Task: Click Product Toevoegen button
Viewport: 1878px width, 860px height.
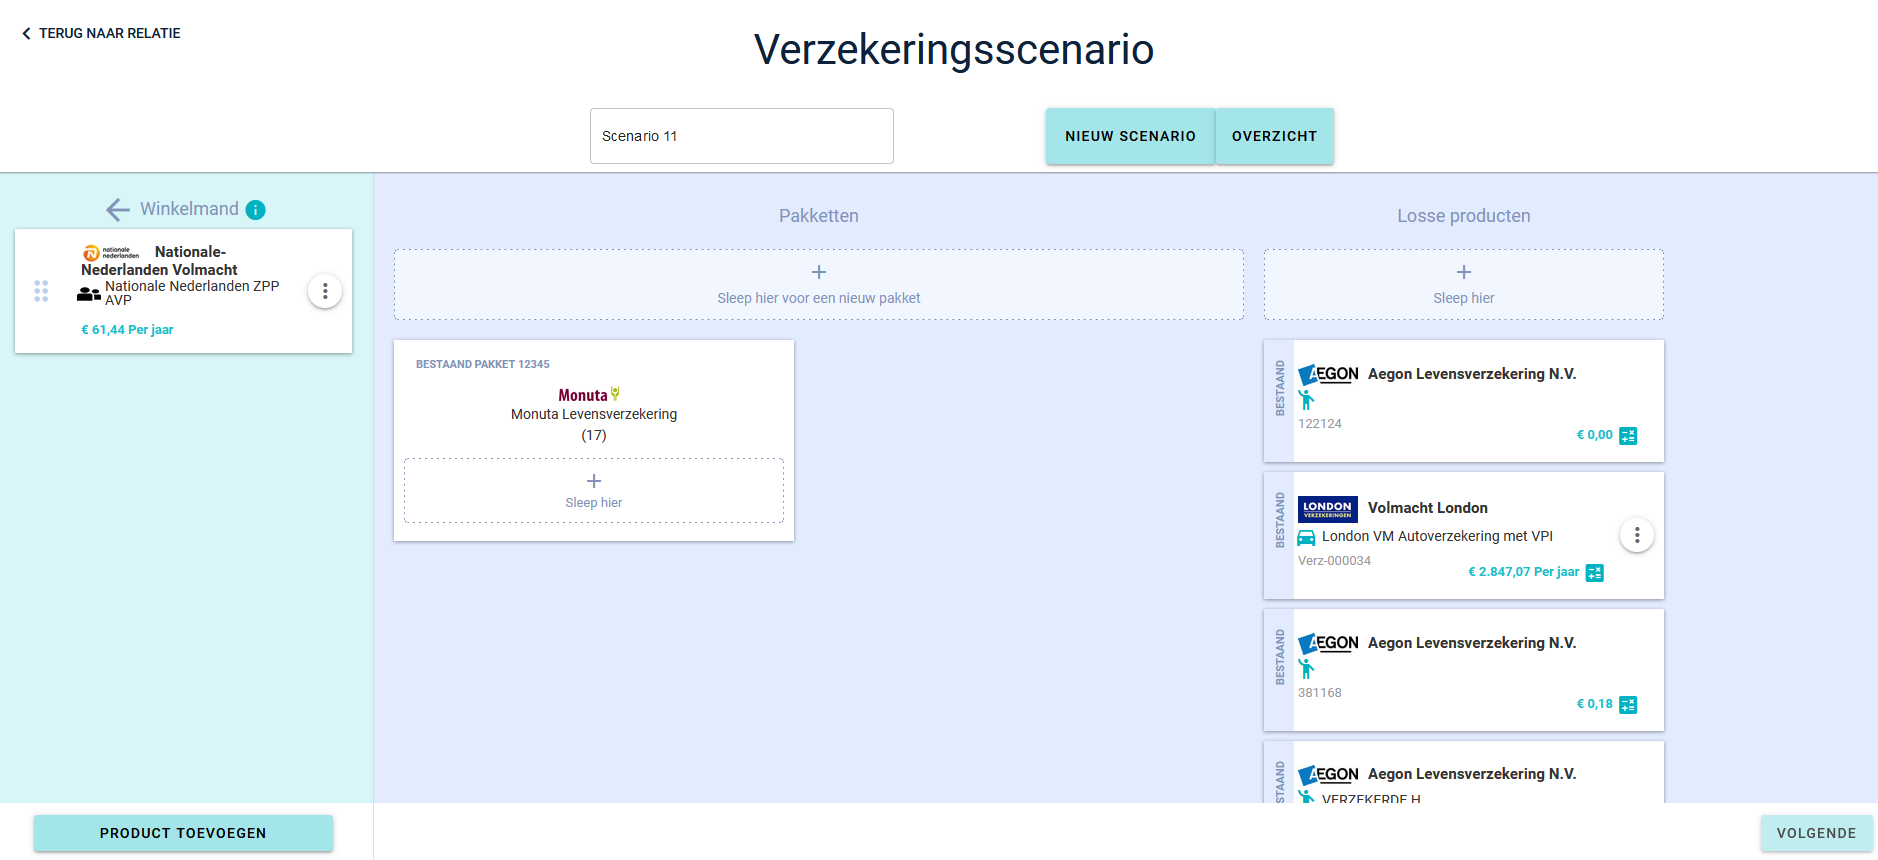Action: click(183, 833)
